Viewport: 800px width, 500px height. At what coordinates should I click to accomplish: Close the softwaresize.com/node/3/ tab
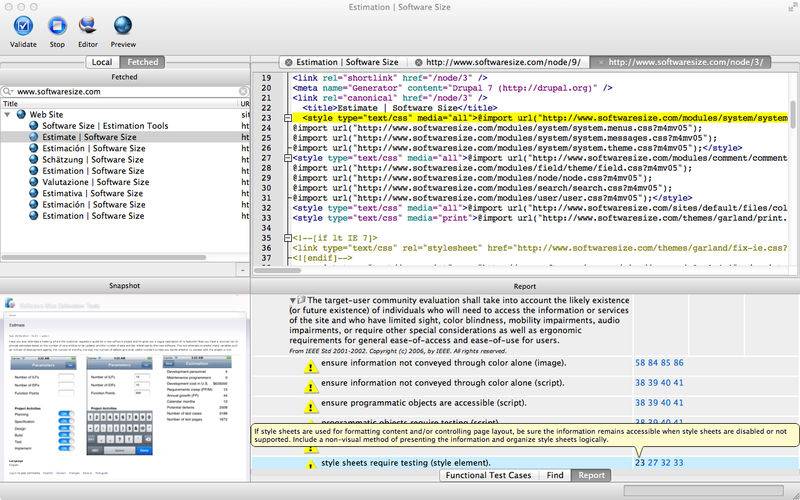[x=601, y=62]
